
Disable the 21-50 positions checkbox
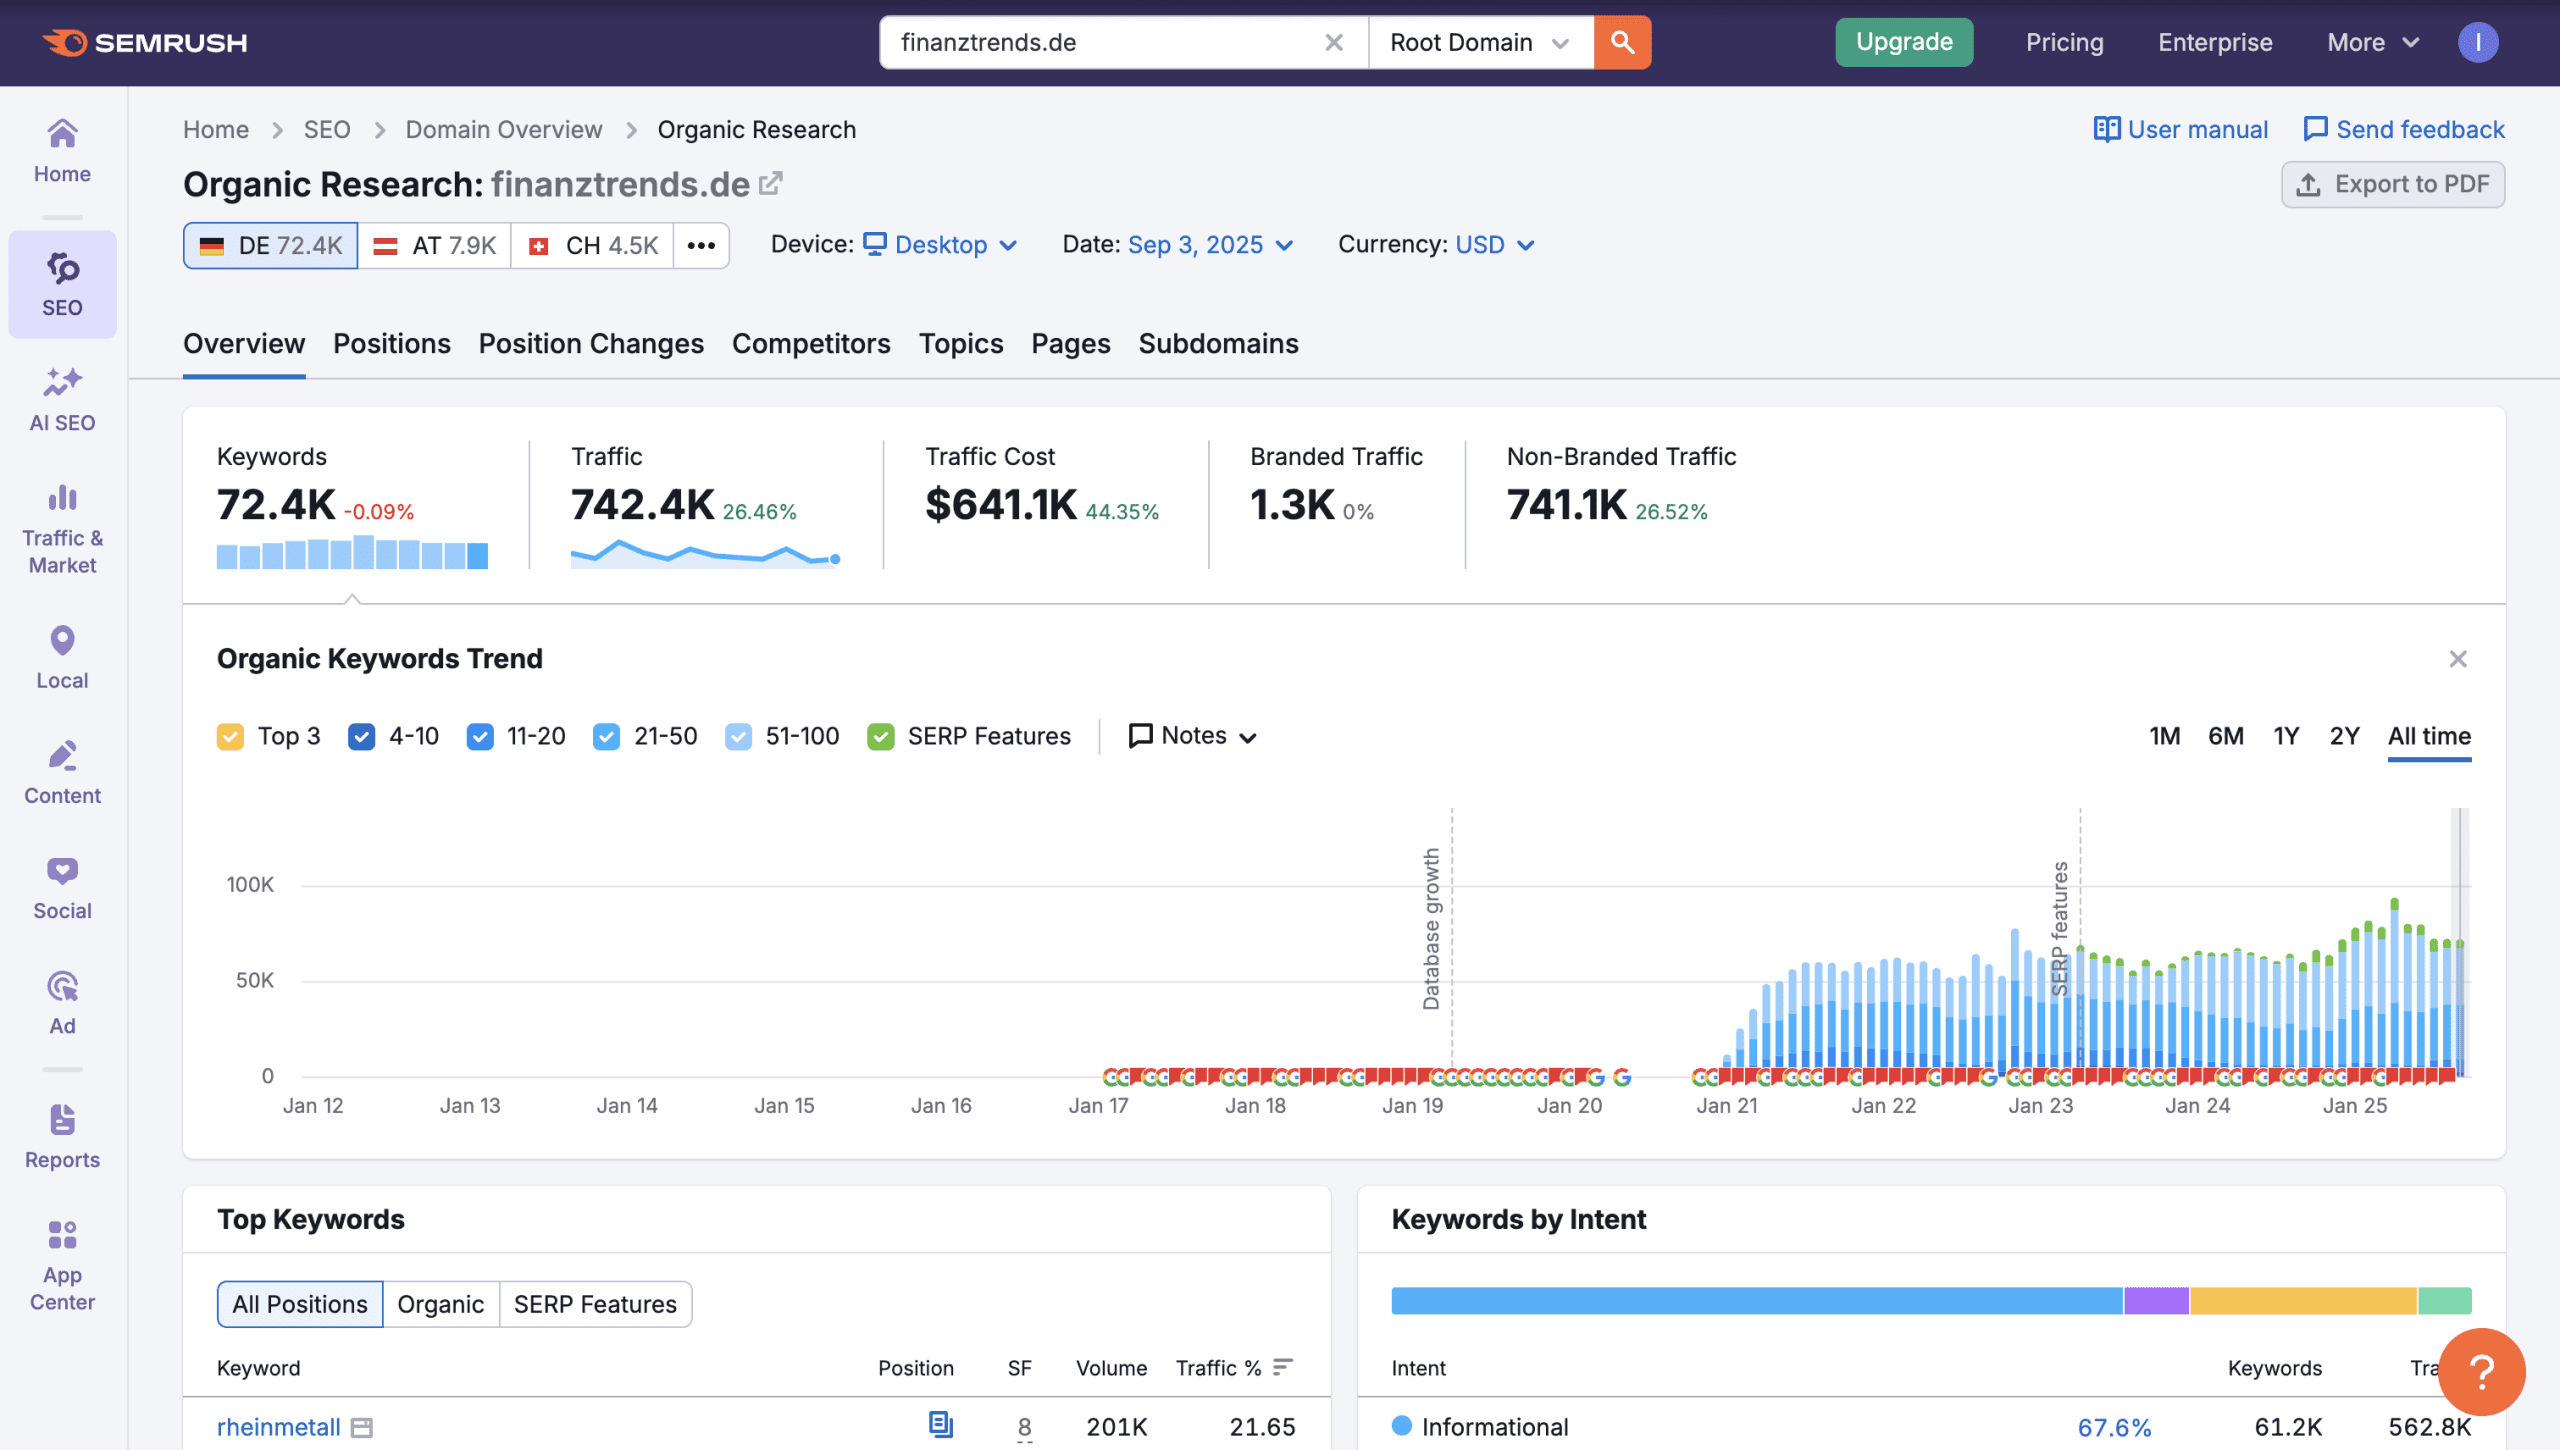point(606,736)
